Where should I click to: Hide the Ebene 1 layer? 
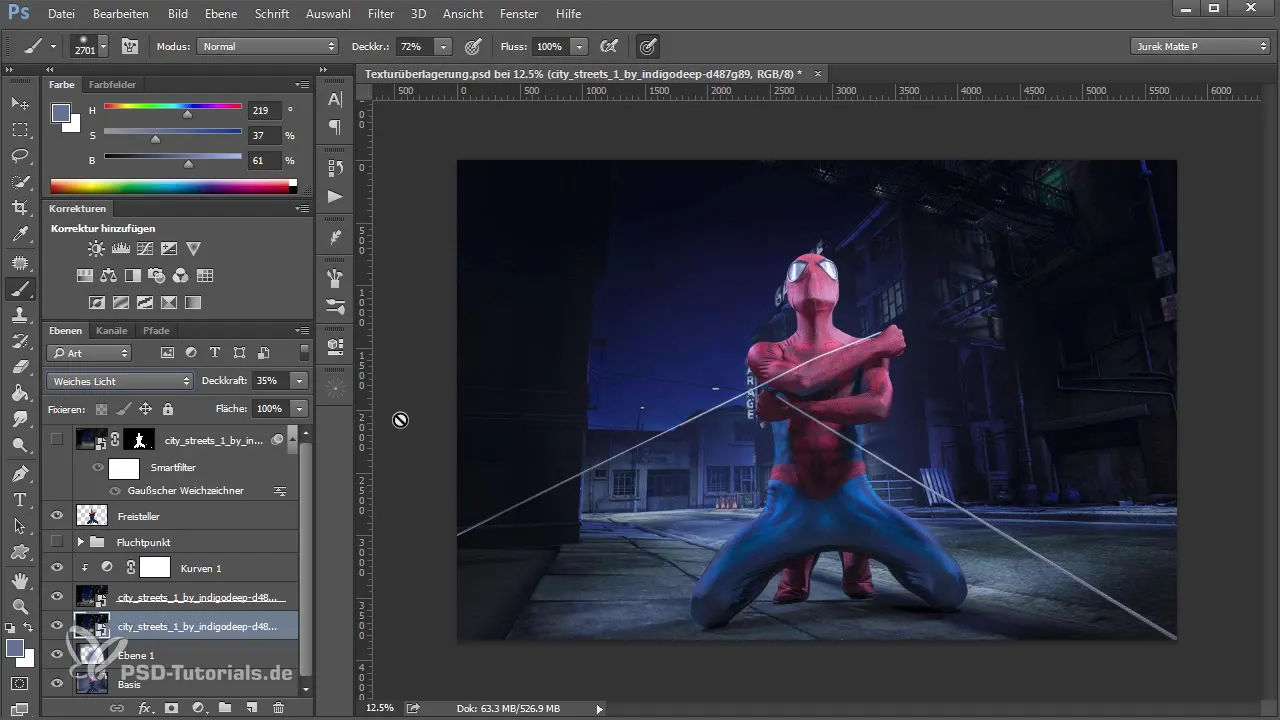(57, 654)
